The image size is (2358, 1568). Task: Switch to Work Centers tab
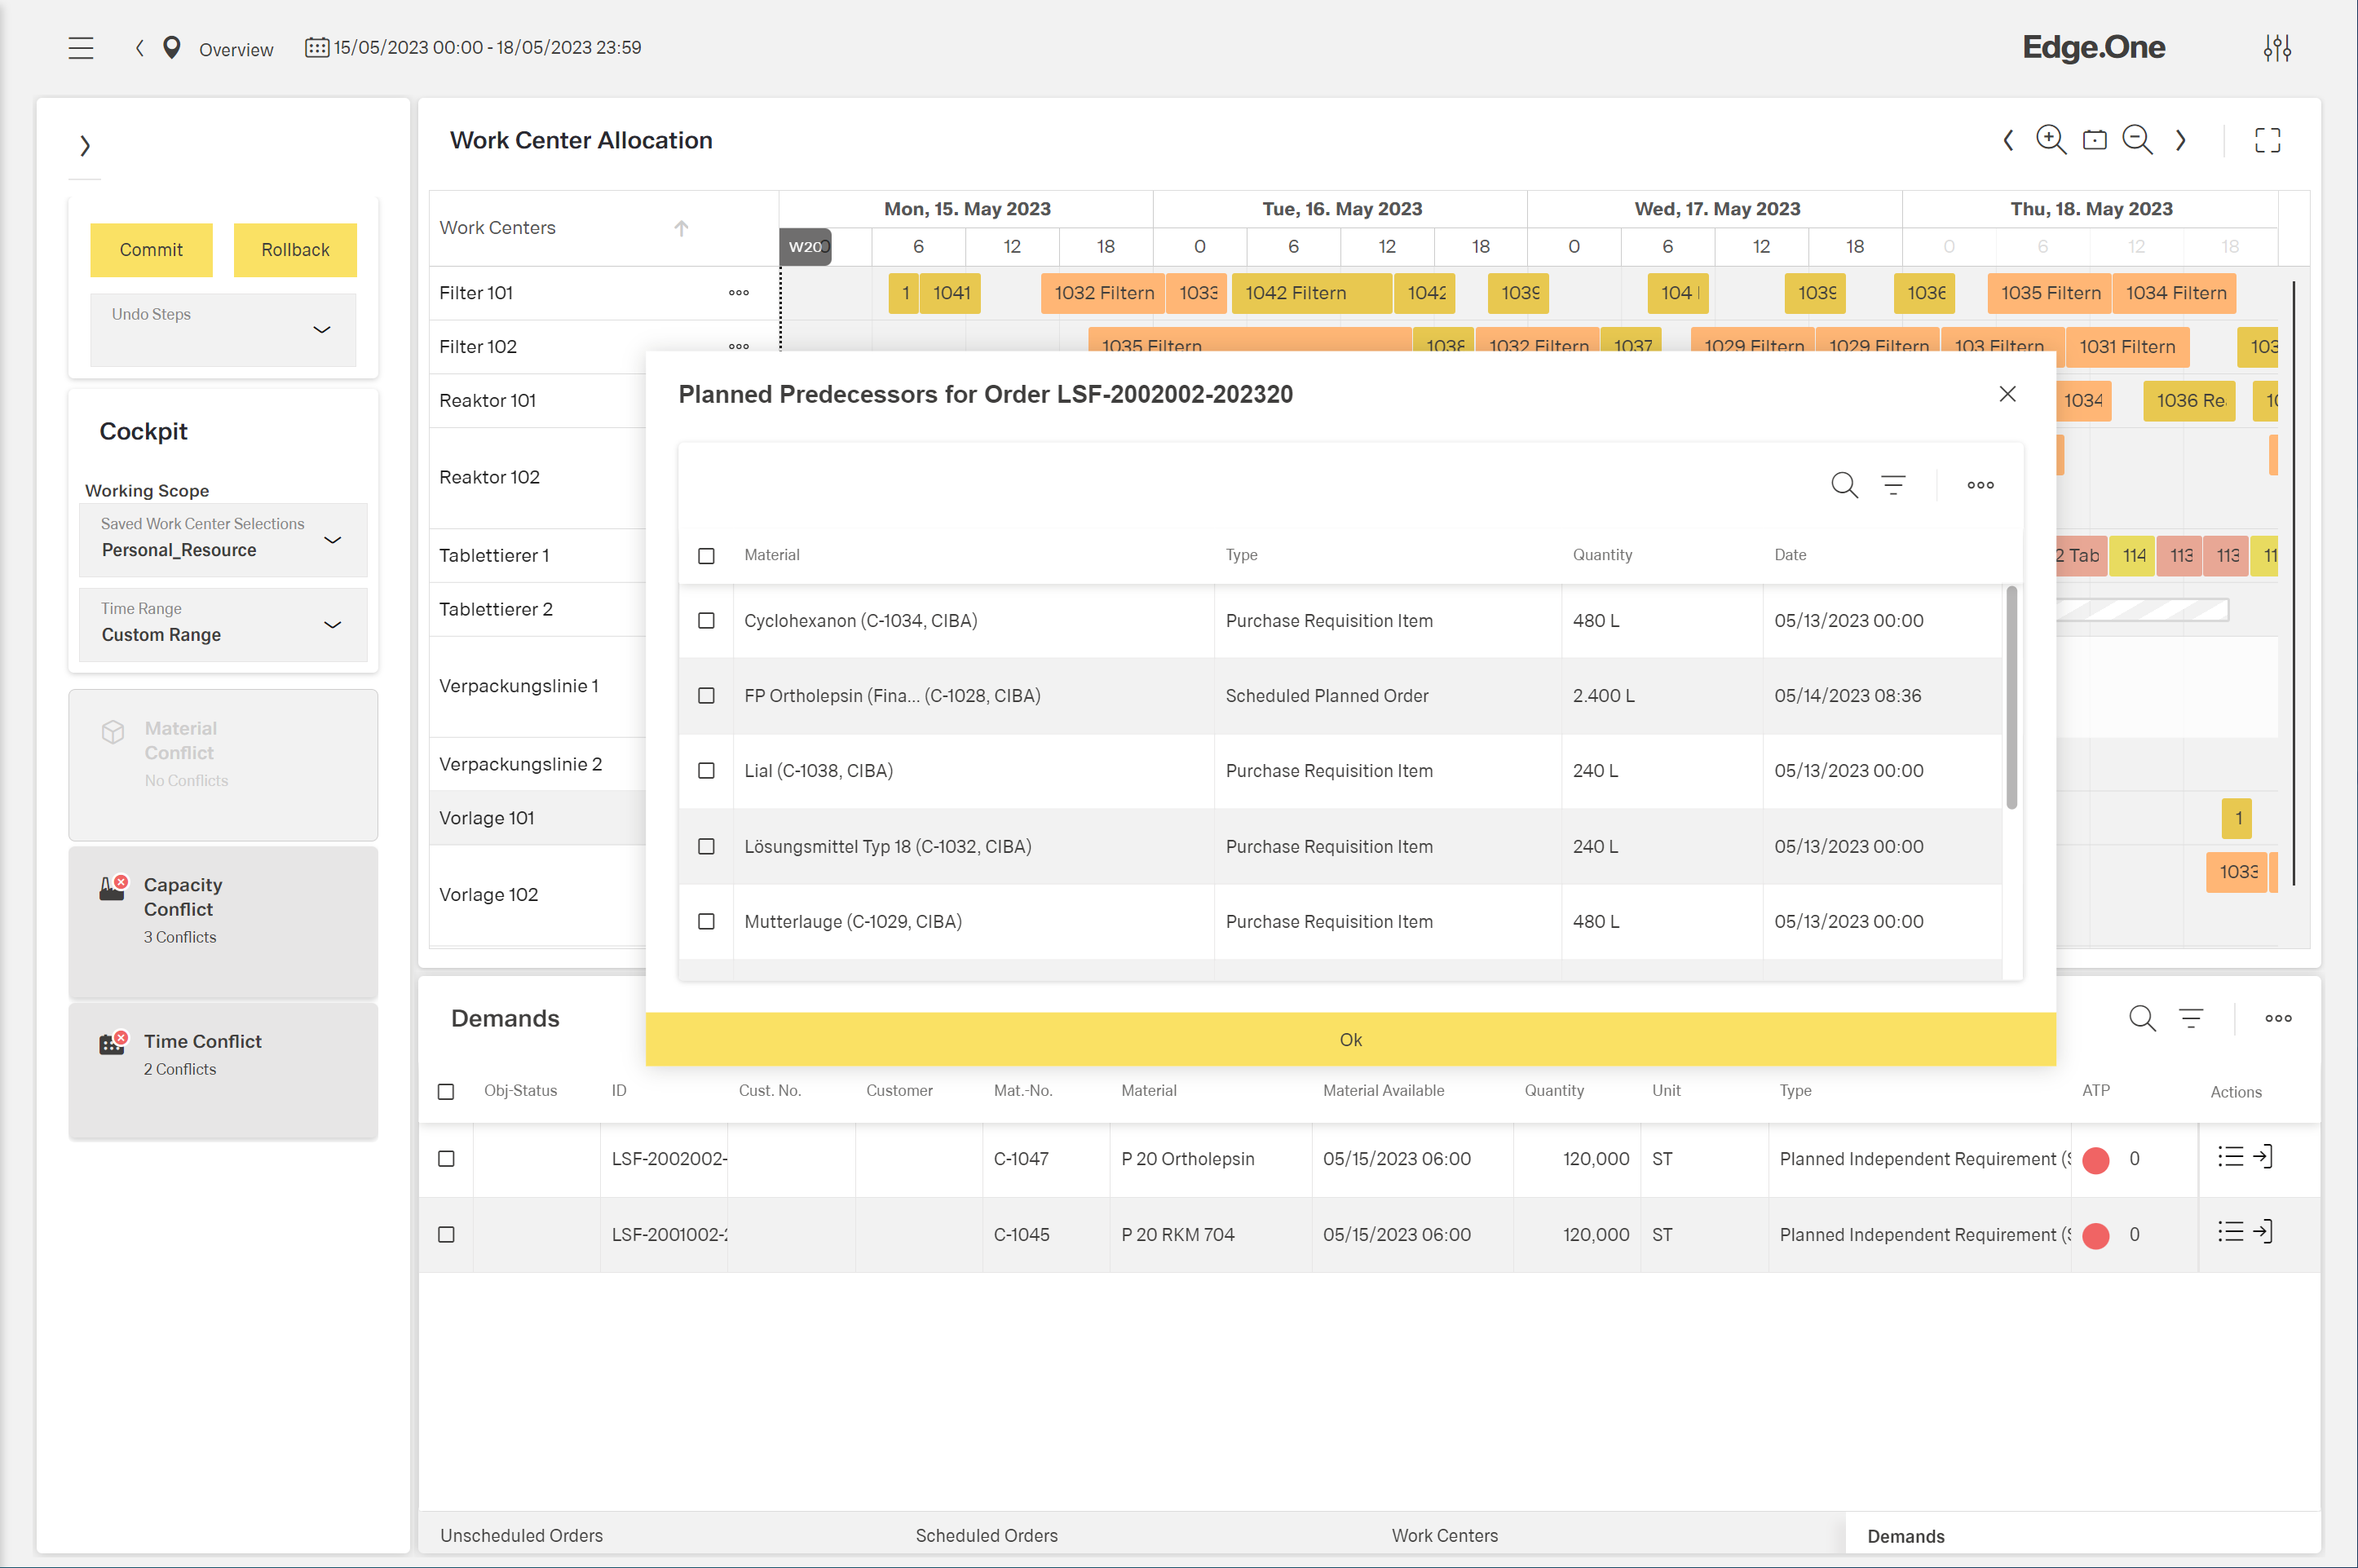tap(1444, 1535)
